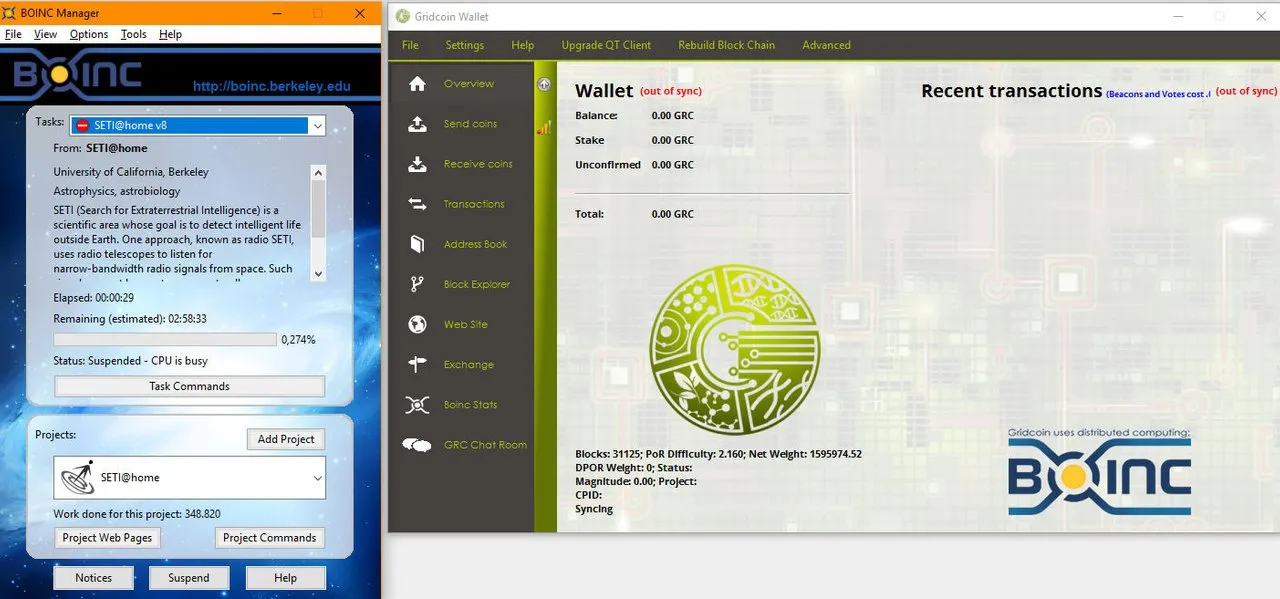Click the Web Site label
Viewport: 1280px width, 599px height.
[x=466, y=324]
